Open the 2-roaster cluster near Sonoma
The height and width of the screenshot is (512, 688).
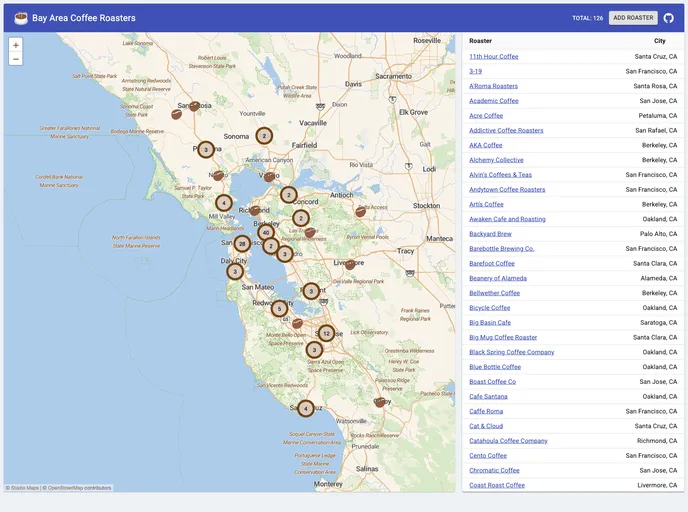point(264,136)
